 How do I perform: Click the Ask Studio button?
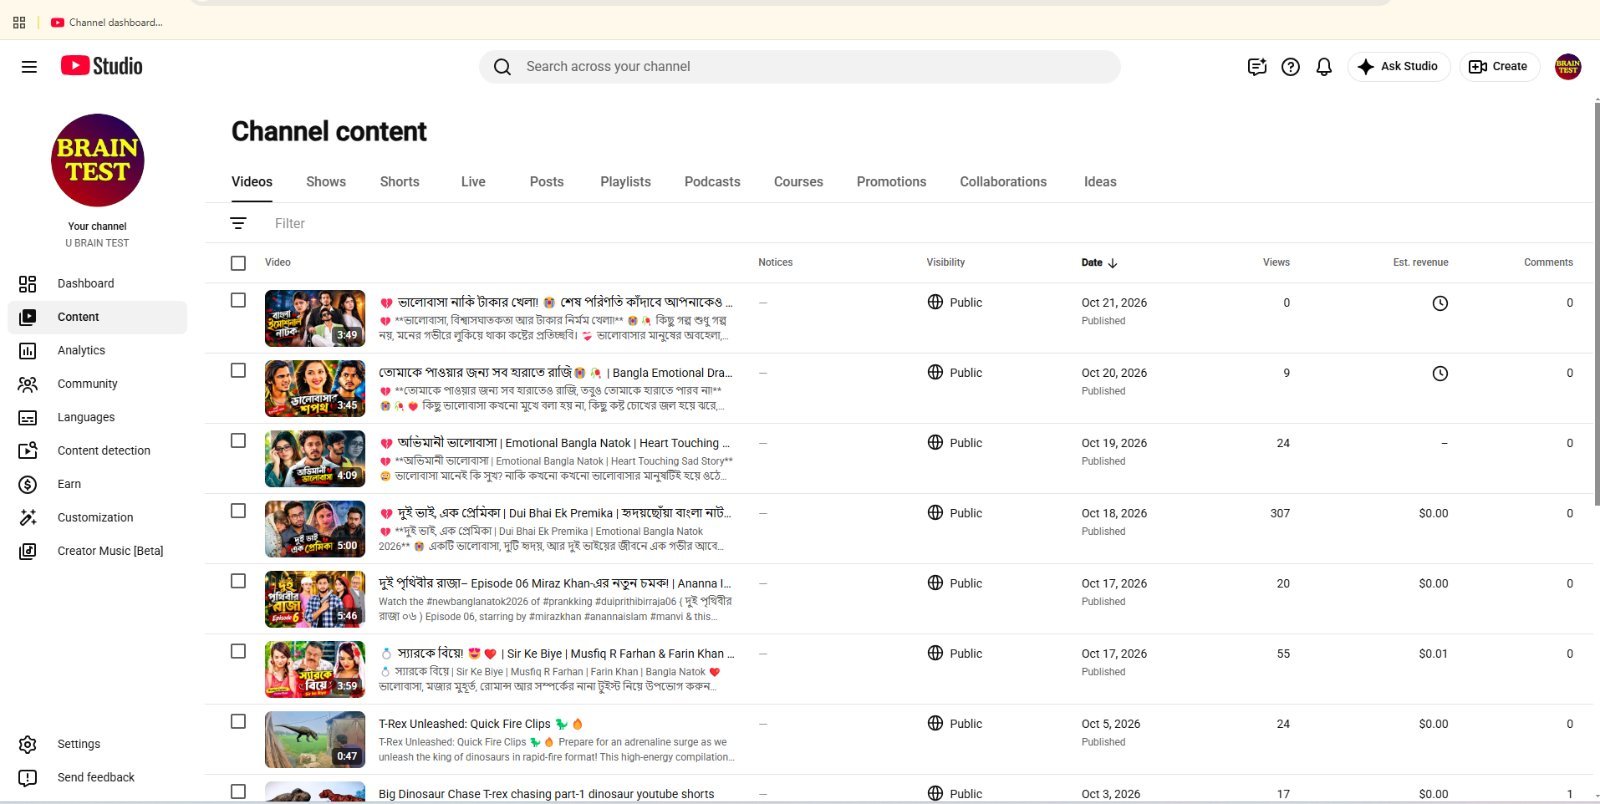tap(1398, 67)
